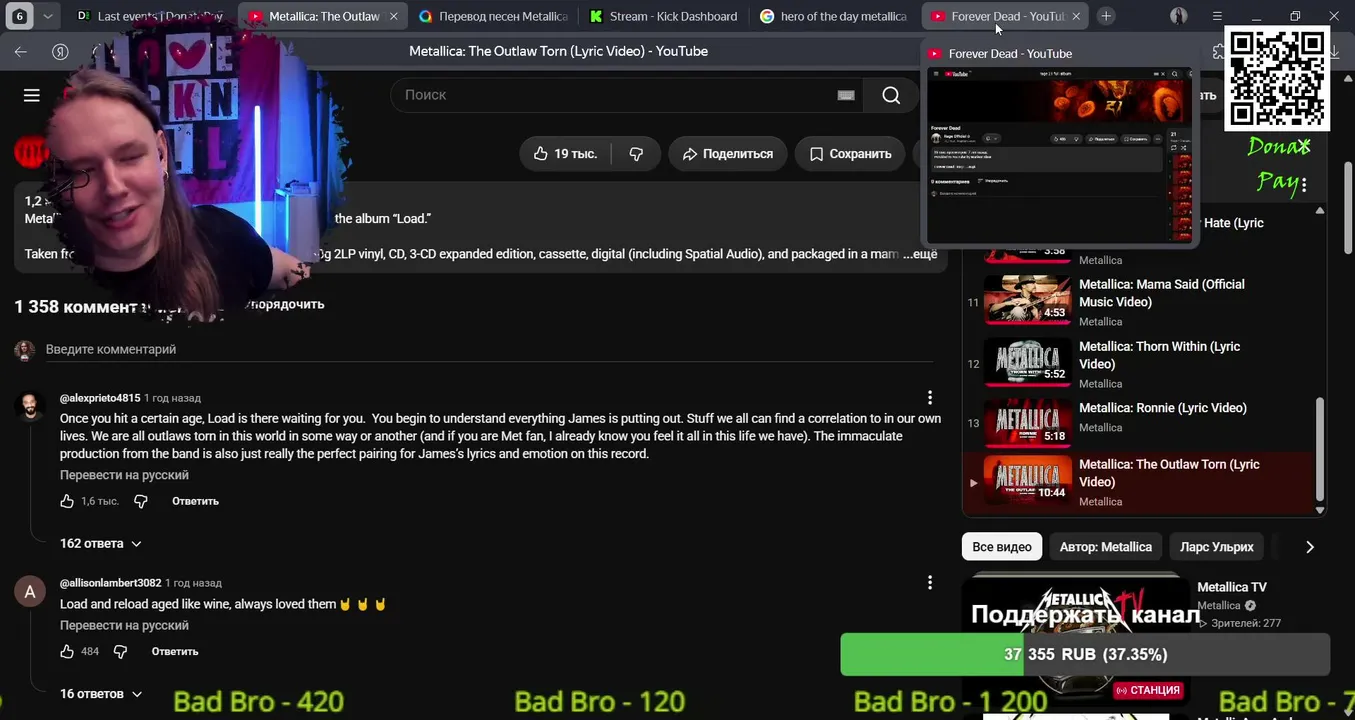Screen dimensions: 1355x720
Task: Translate allisonlambert3082's comment via Перевести на русский
Action: [124, 625]
